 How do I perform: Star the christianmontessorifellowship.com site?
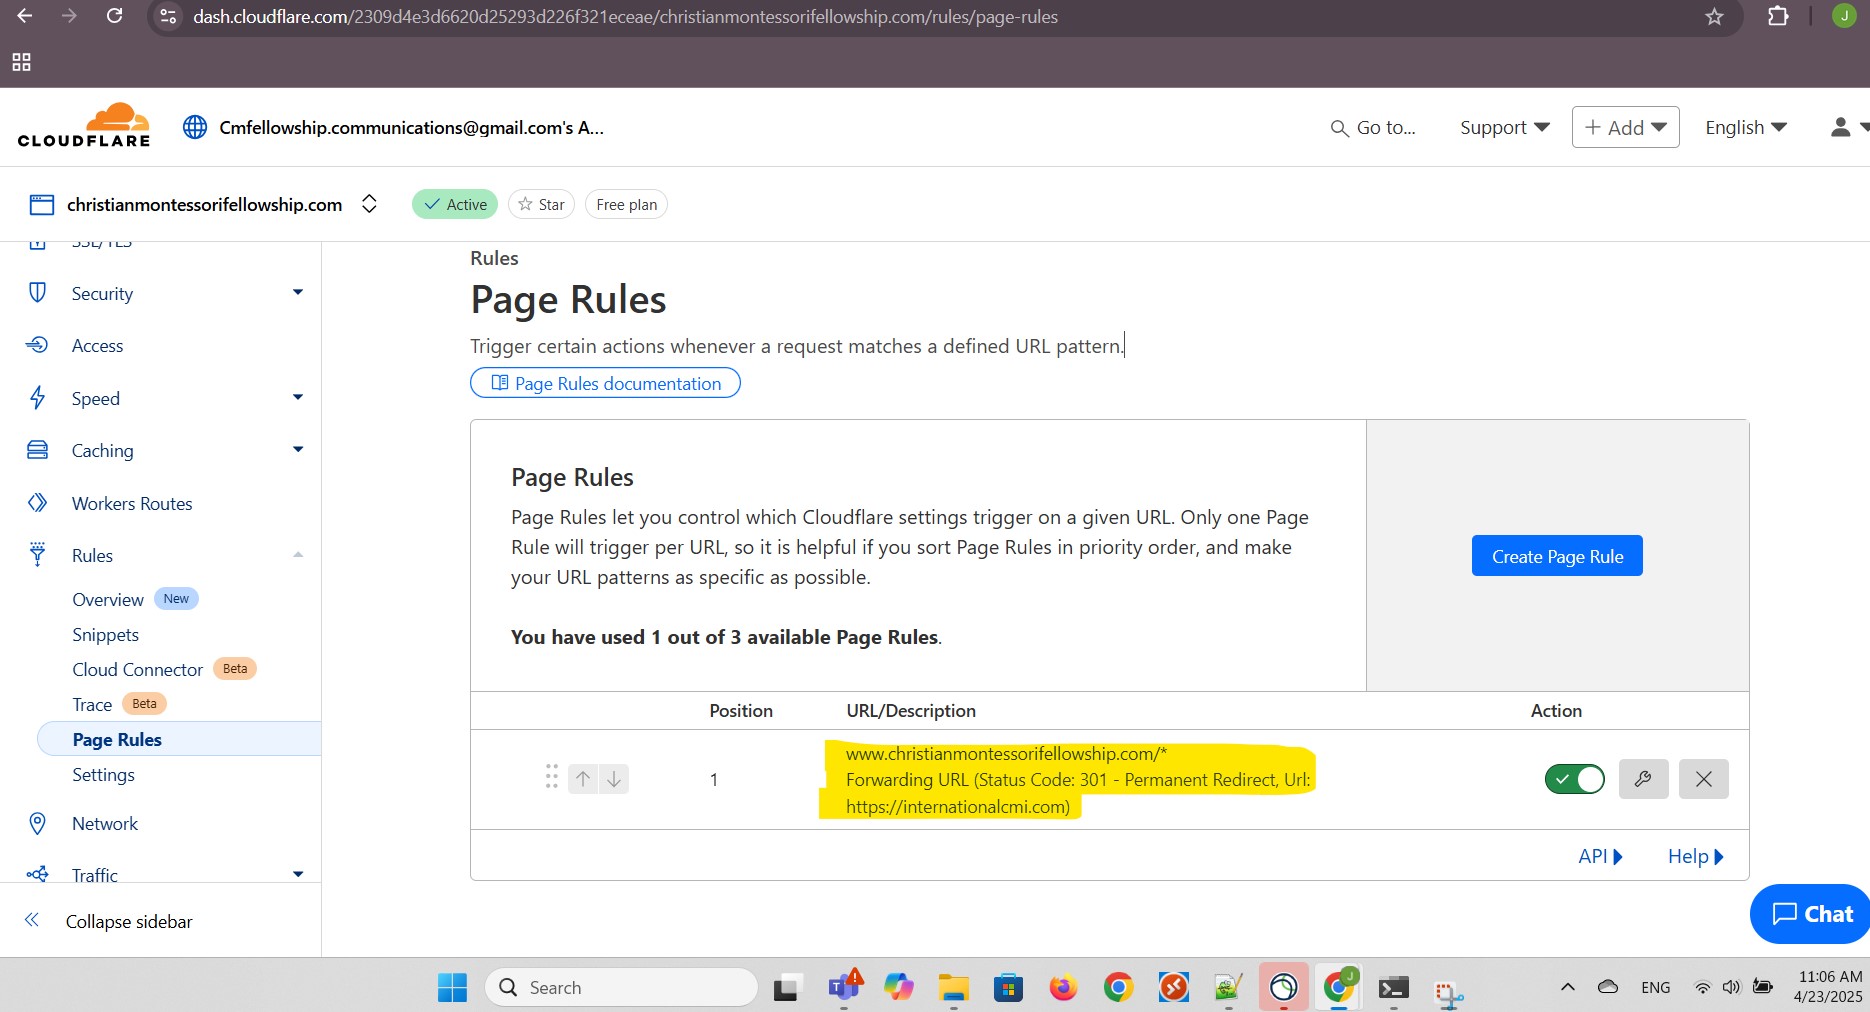[541, 204]
